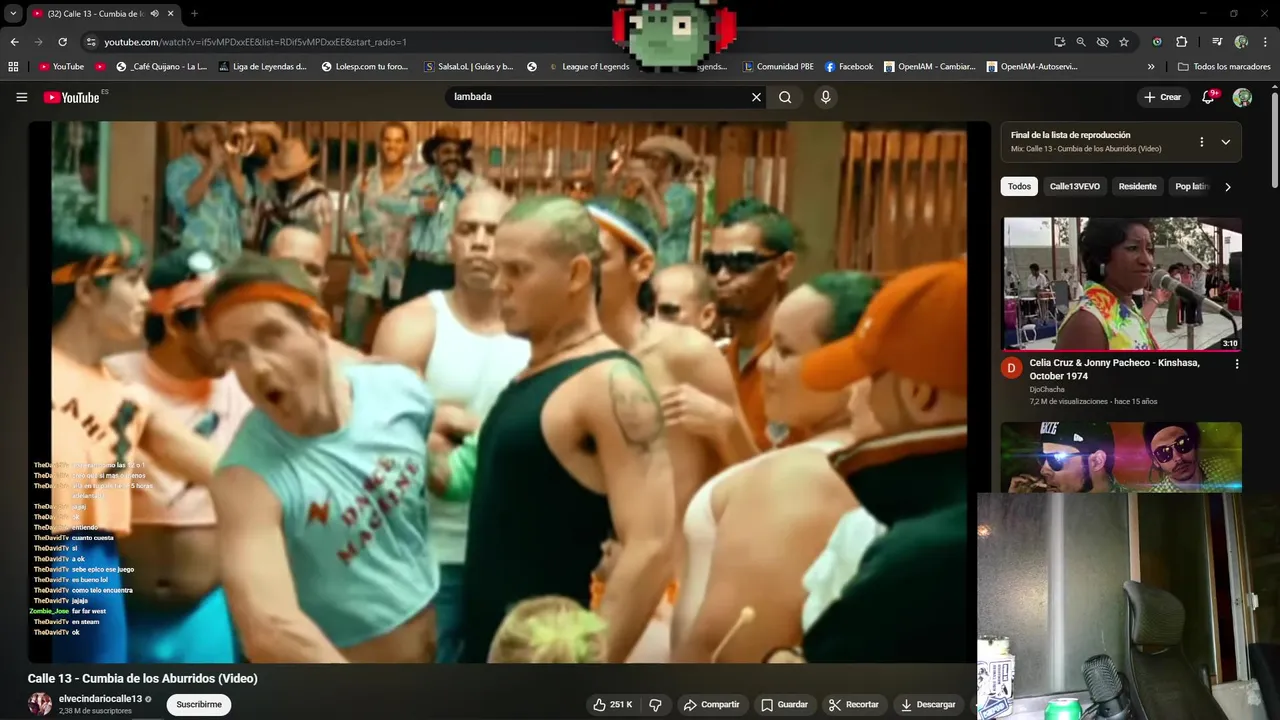Go to YouTube home via logo
Image resolution: width=1280 pixels, height=720 pixels.
pos(71,97)
